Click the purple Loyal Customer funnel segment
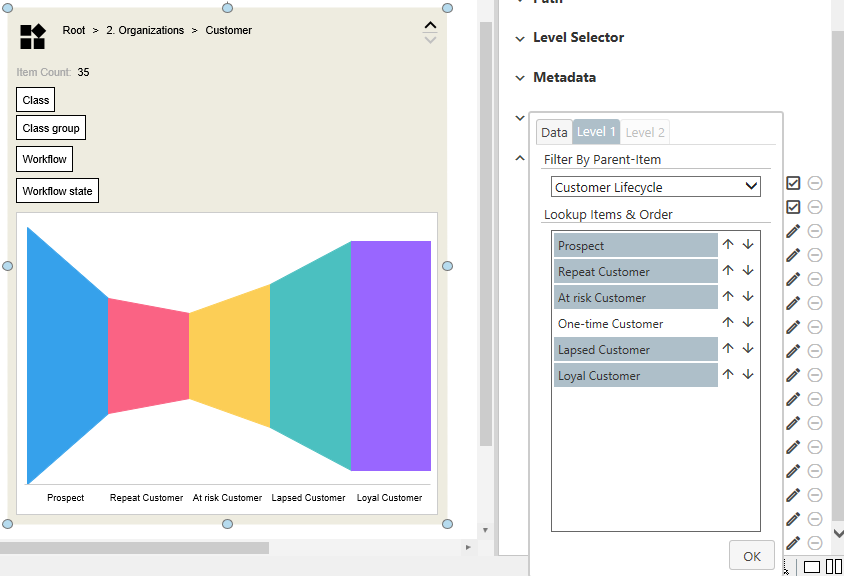The image size is (844, 576). click(390, 355)
